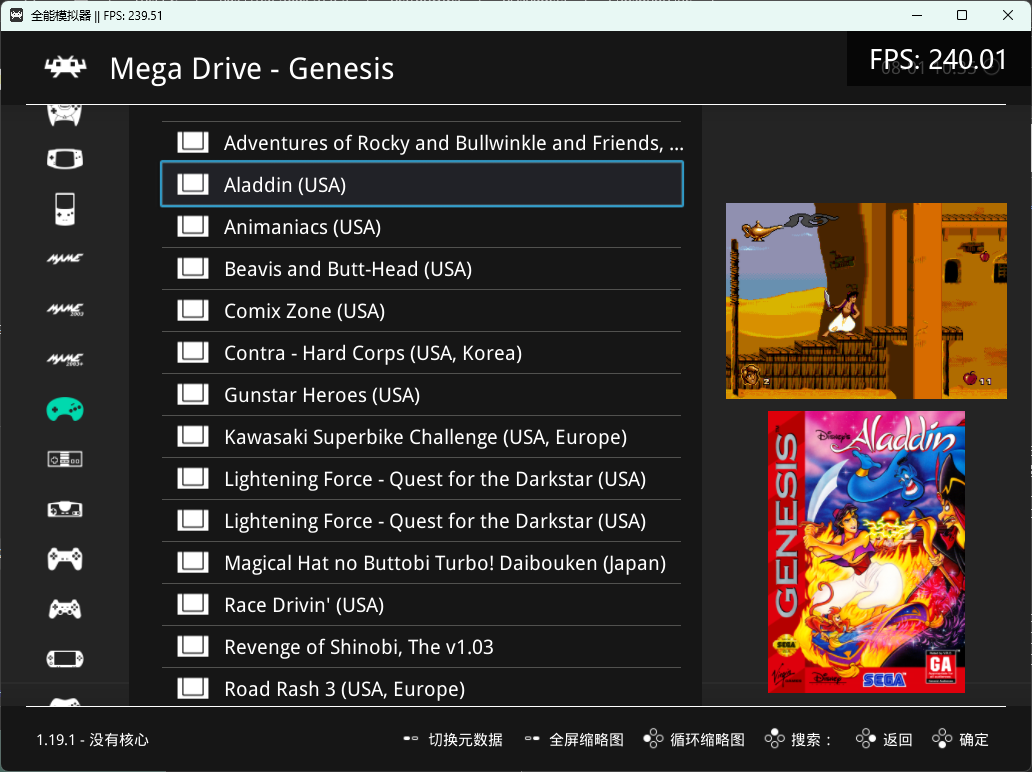
Task: Select the MAME 2003+ playlist icon
Action: (x=65, y=359)
